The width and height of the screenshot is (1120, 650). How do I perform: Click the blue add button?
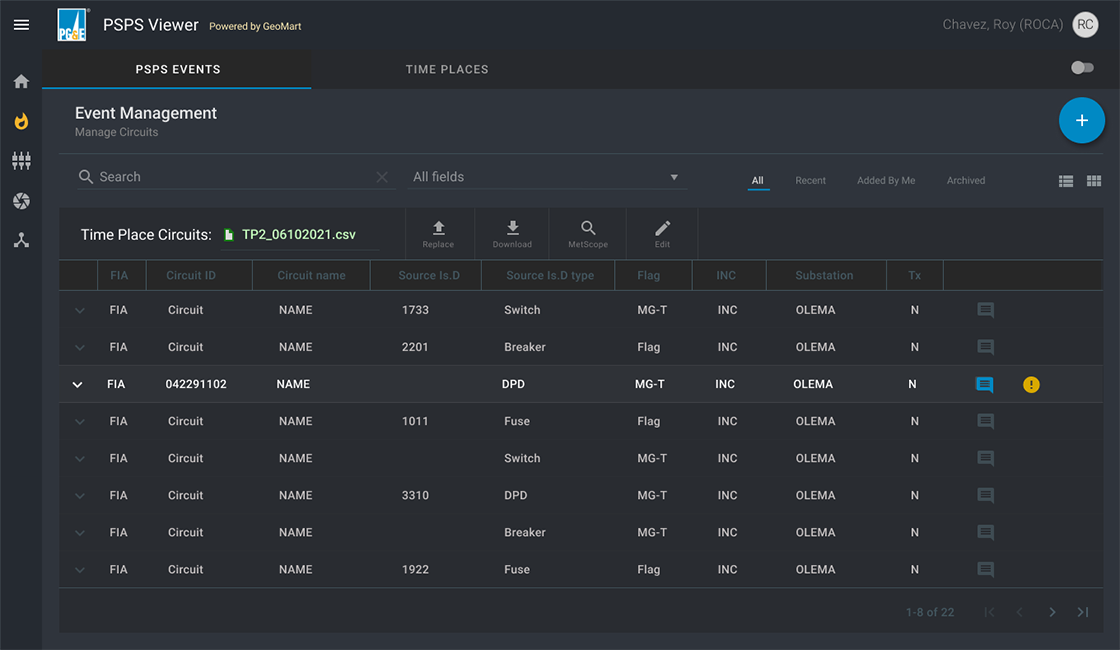[x=1081, y=121]
